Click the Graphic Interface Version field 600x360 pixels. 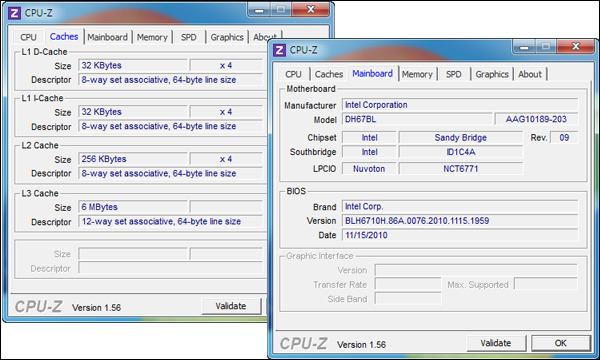(476, 270)
